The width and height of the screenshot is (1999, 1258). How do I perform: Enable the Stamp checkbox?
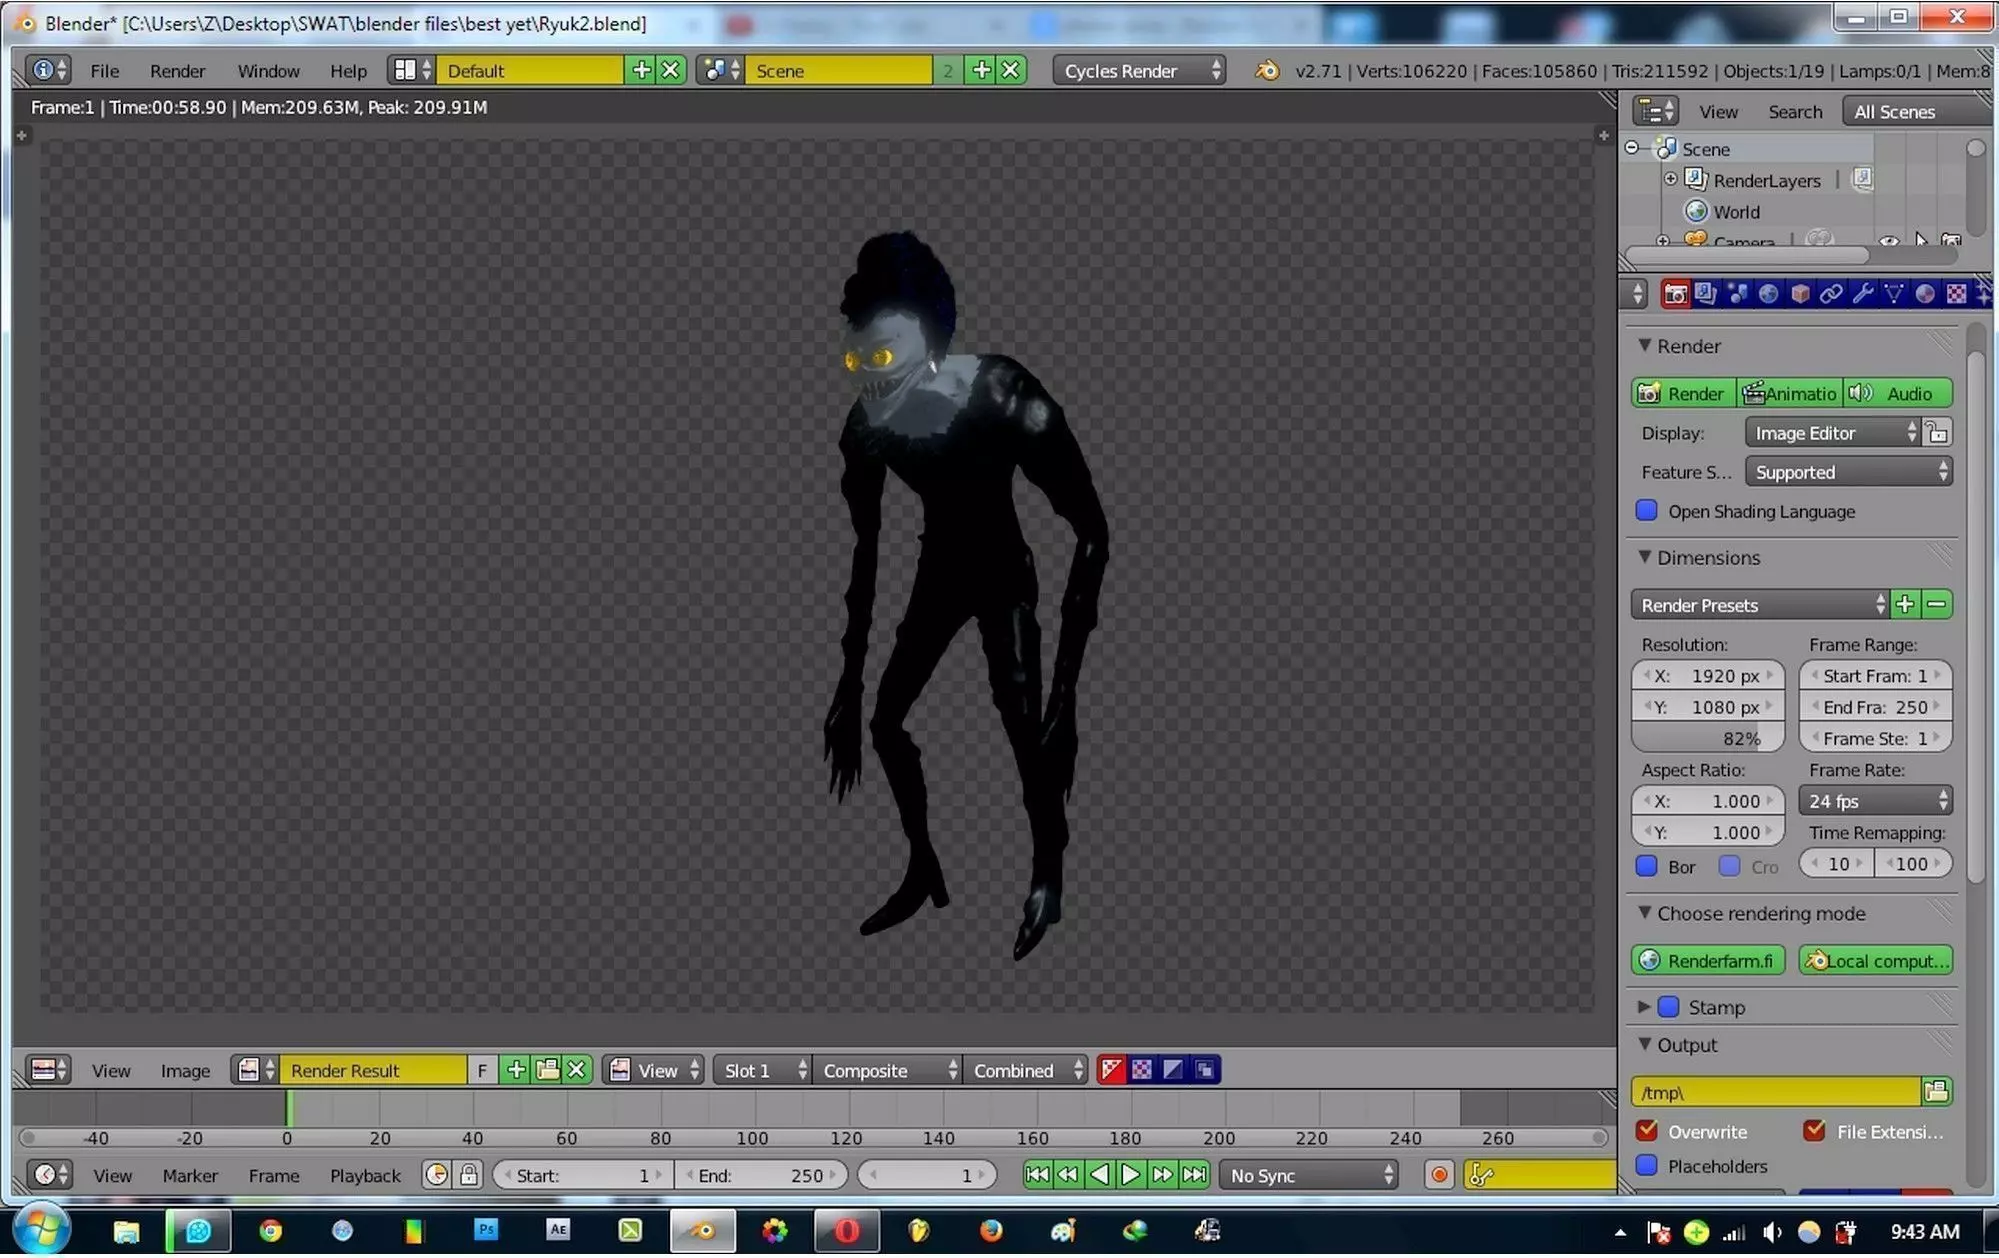(x=1669, y=1008)
